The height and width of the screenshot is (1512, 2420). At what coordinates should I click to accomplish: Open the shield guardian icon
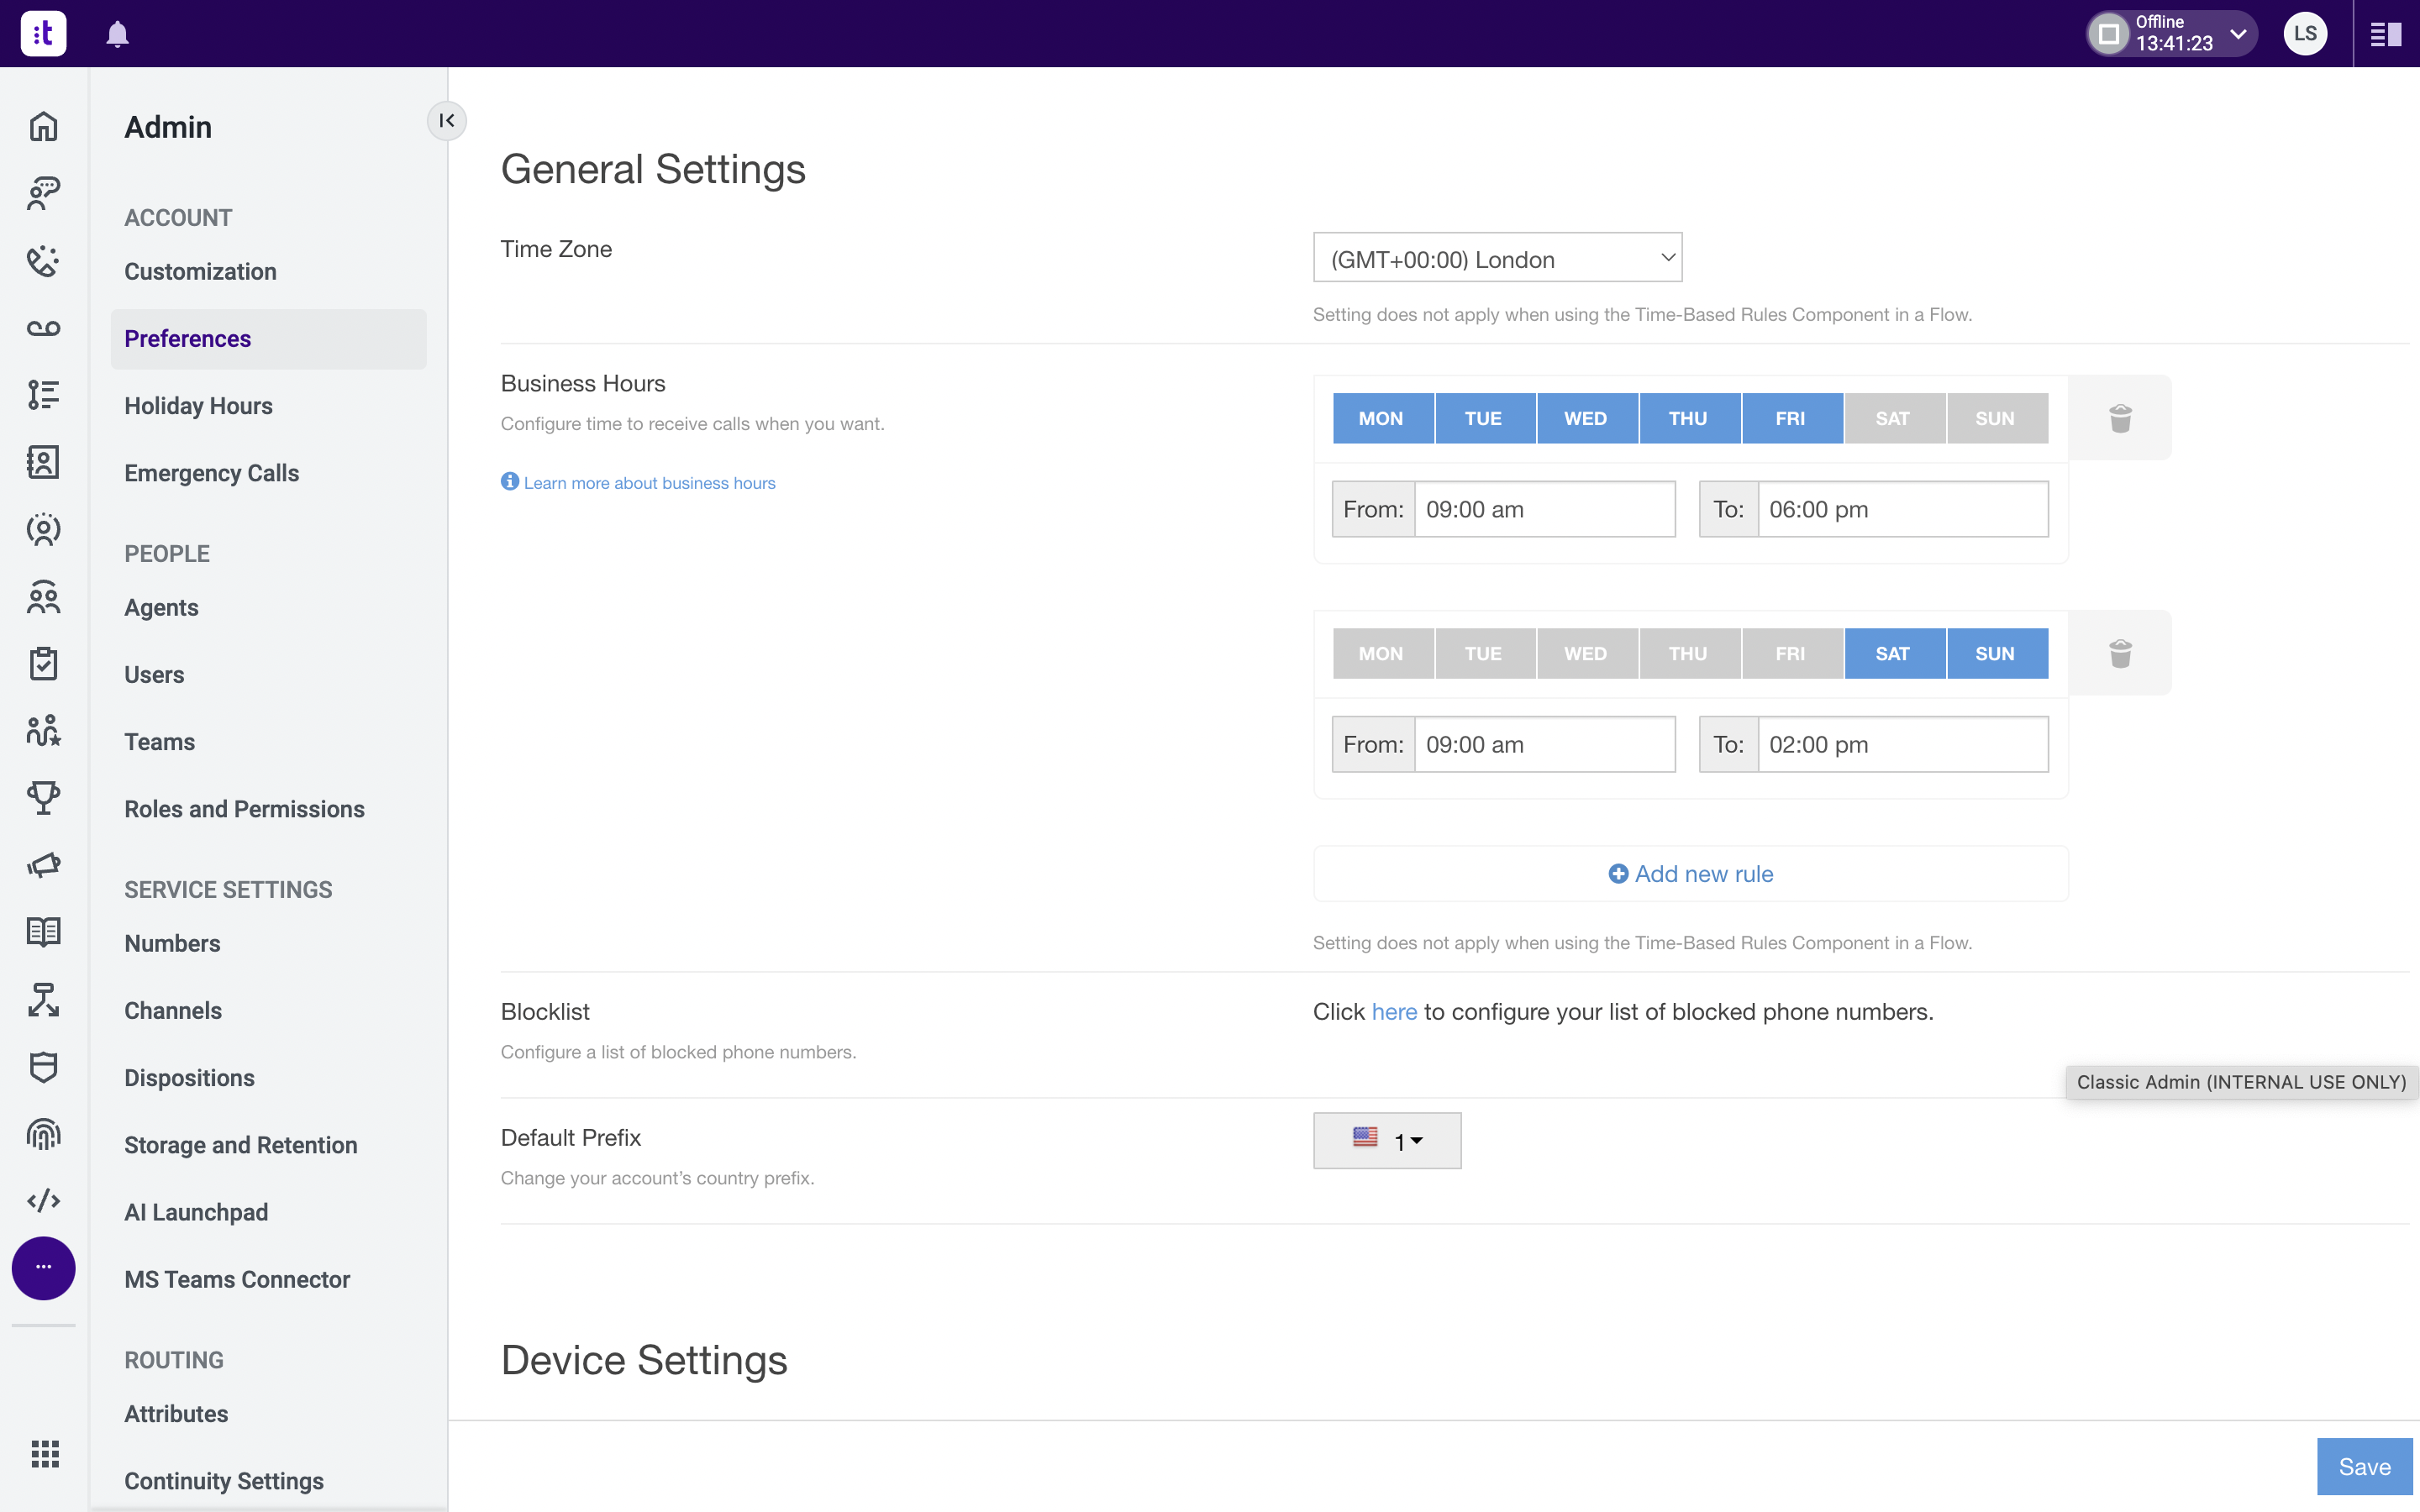tap(43, 1067)
